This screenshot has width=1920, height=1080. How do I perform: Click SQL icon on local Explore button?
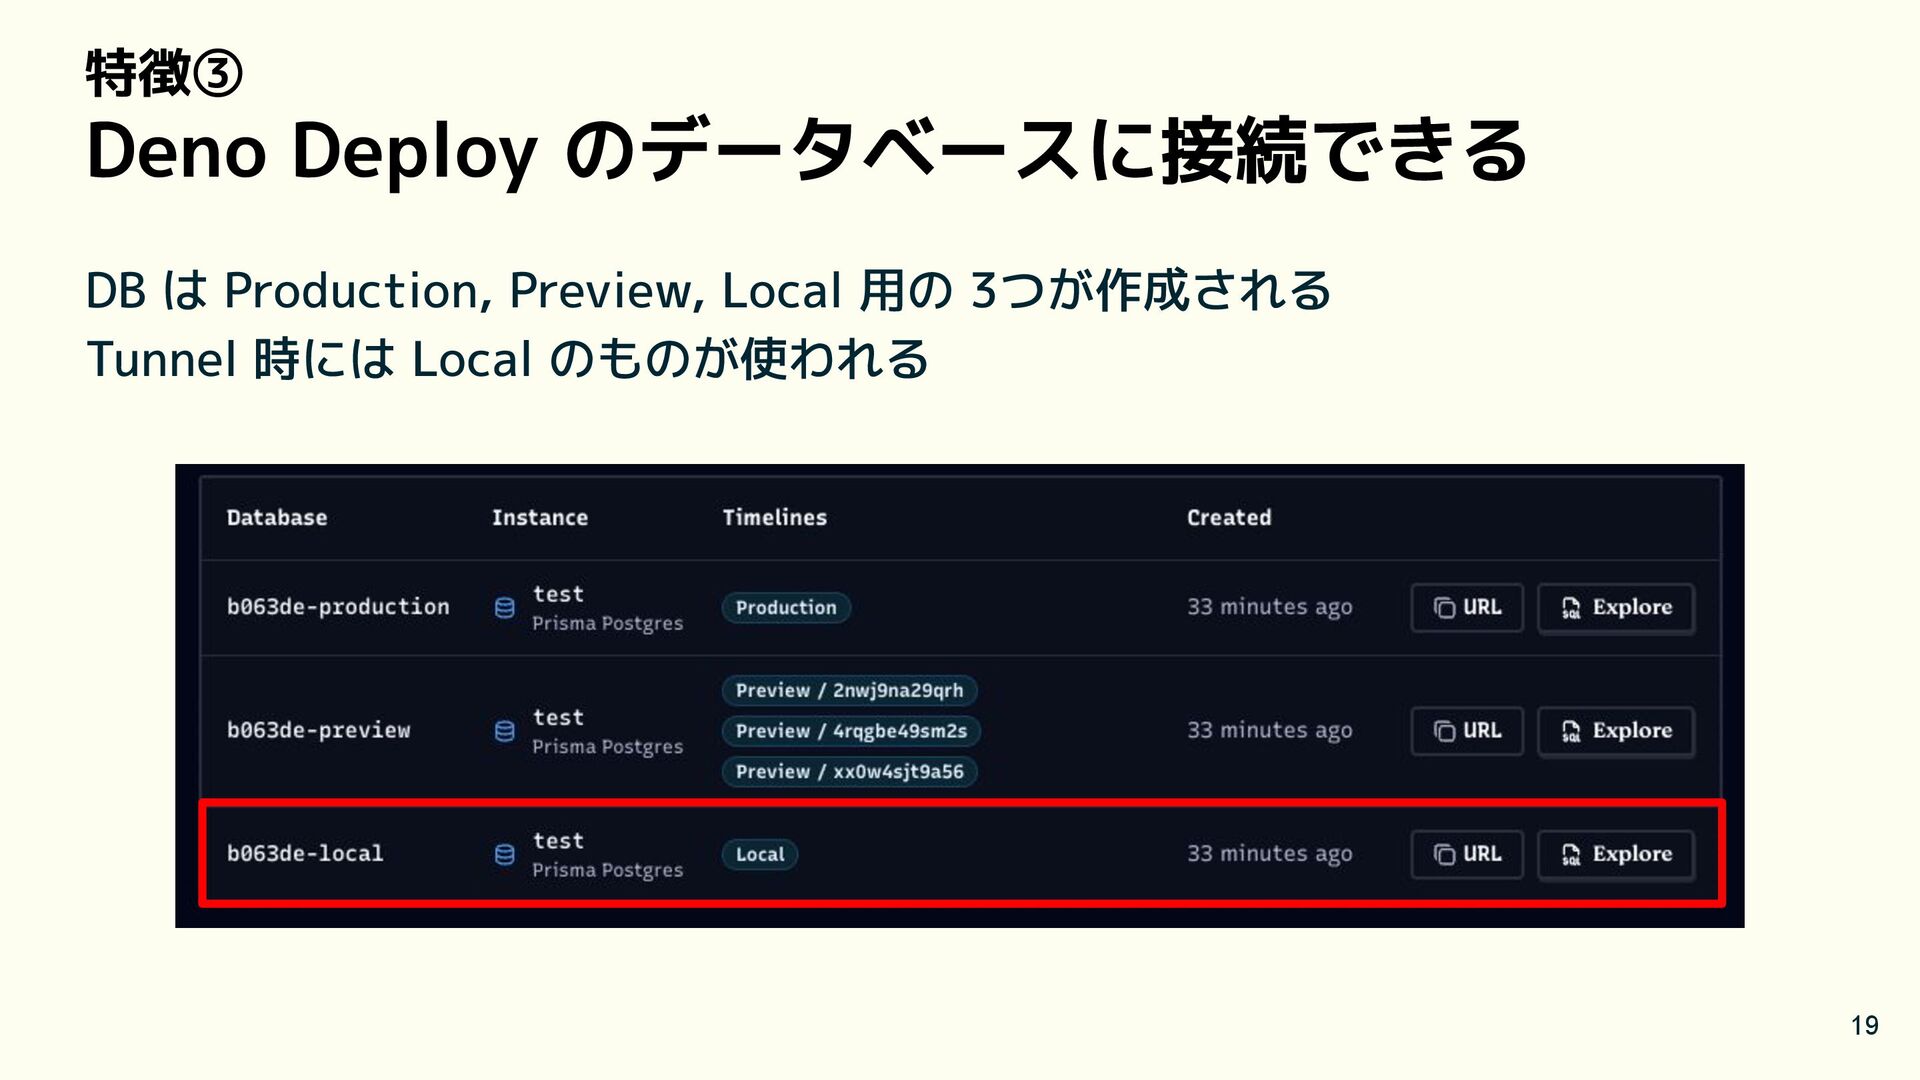(1571, 854)
